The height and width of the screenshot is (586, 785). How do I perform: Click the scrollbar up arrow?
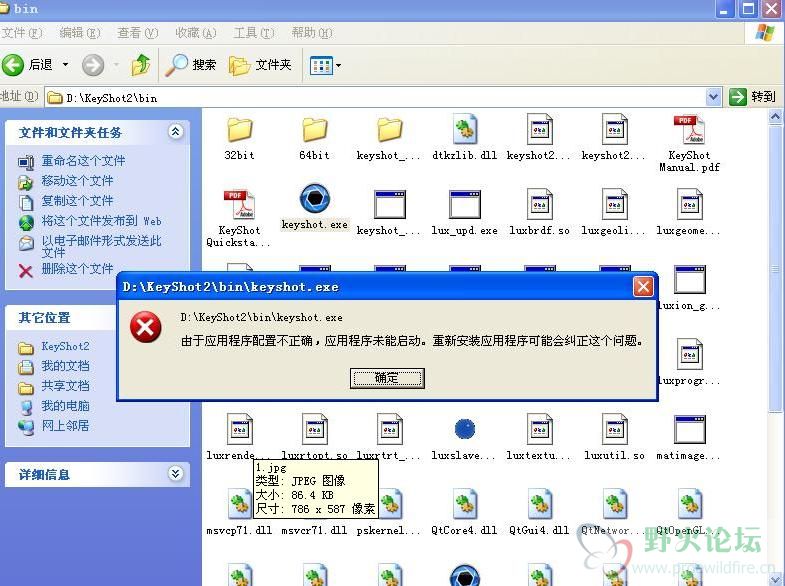tap(775, 117)
